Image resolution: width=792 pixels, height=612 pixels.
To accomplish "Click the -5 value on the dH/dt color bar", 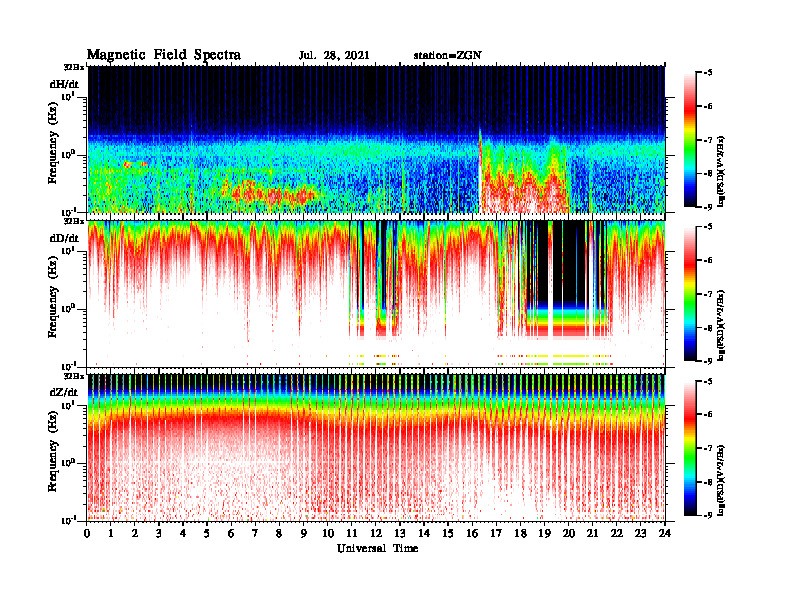I will coord(708,73).
